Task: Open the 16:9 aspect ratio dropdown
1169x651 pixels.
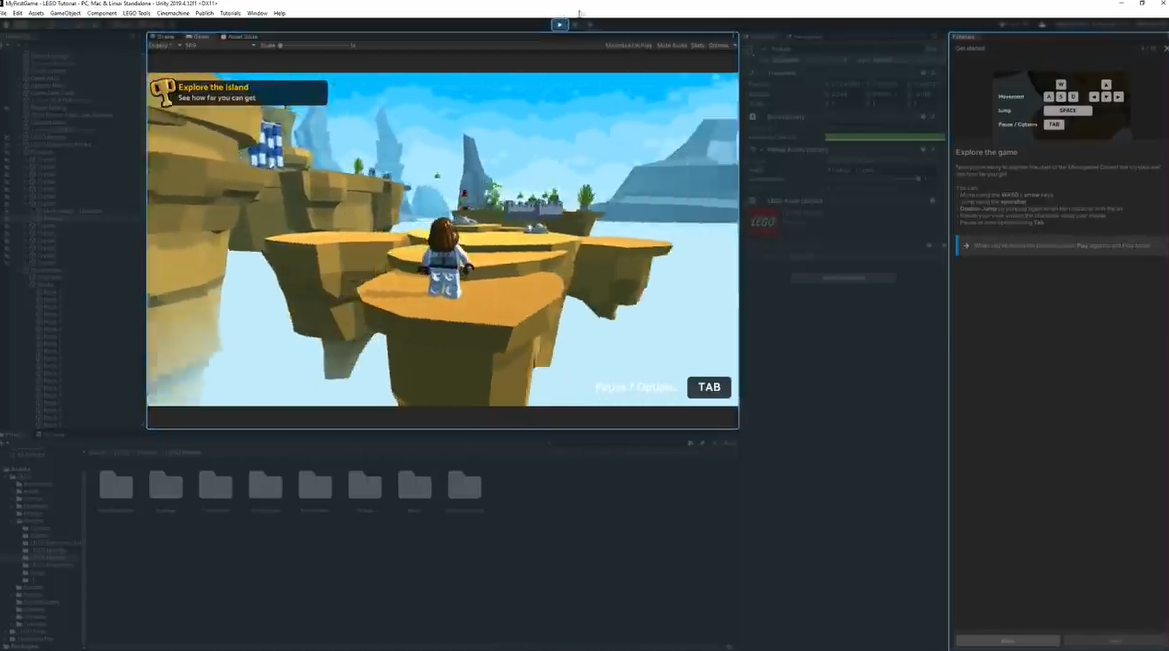Action: pos(220,45)
